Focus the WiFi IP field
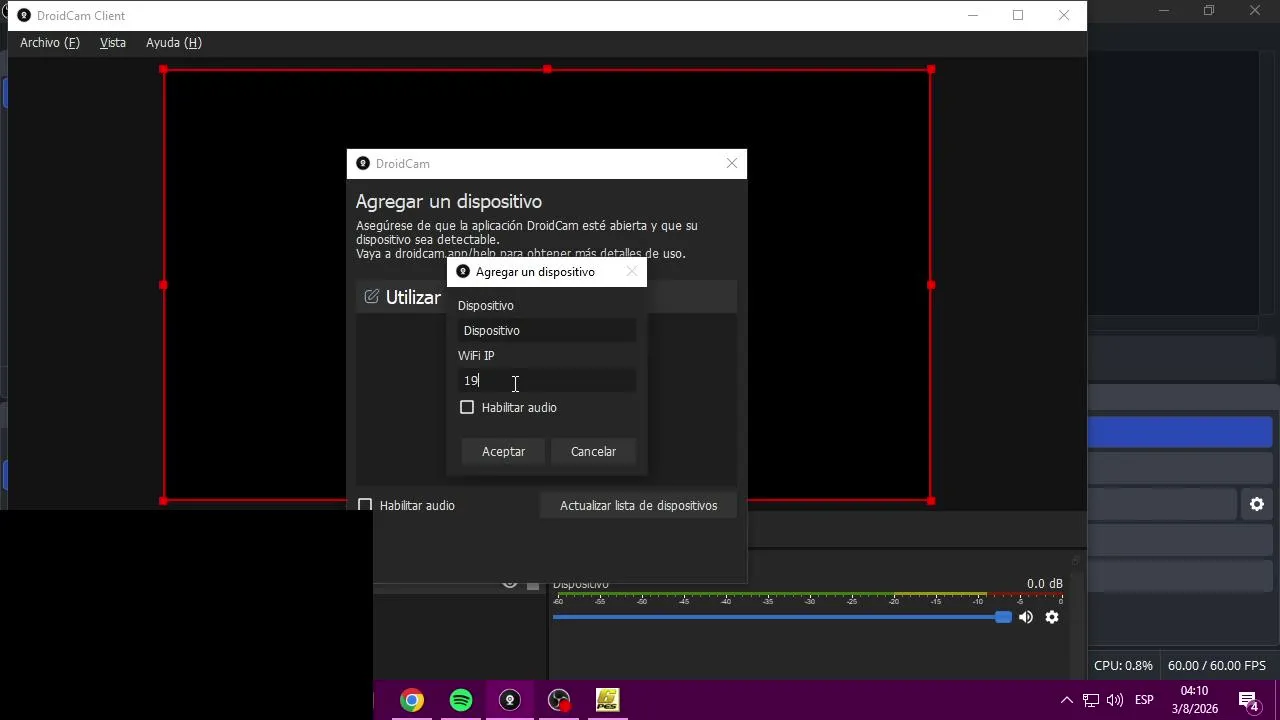Viewport: 1280px width, 720px height. pyautogui.click(x=547, y=381)
